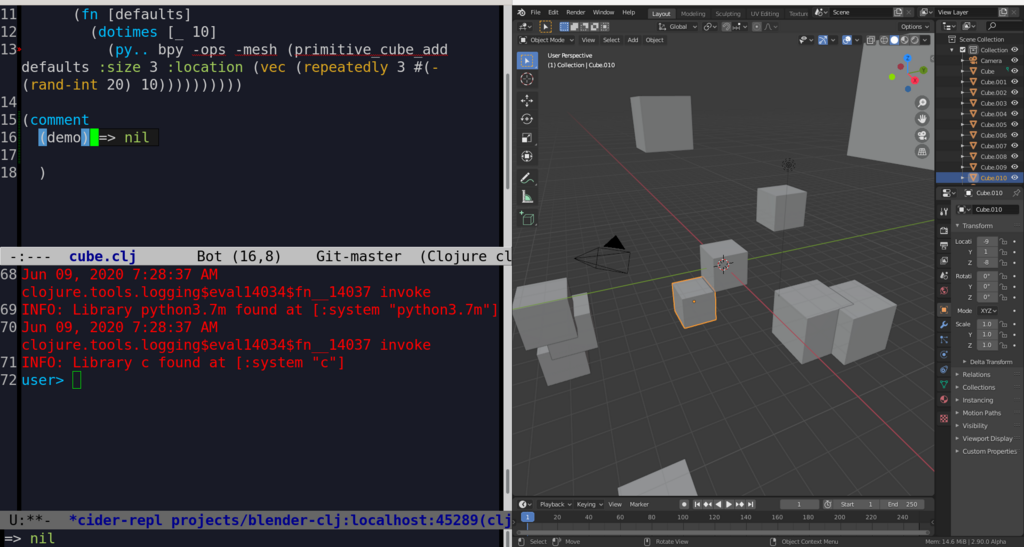Select the Add Cube tool
Screen dimensions: 1024x547
[527, 219]
